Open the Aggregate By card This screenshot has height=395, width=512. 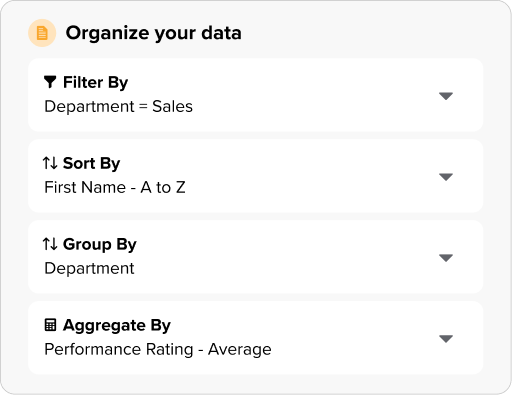click(256, 338)
